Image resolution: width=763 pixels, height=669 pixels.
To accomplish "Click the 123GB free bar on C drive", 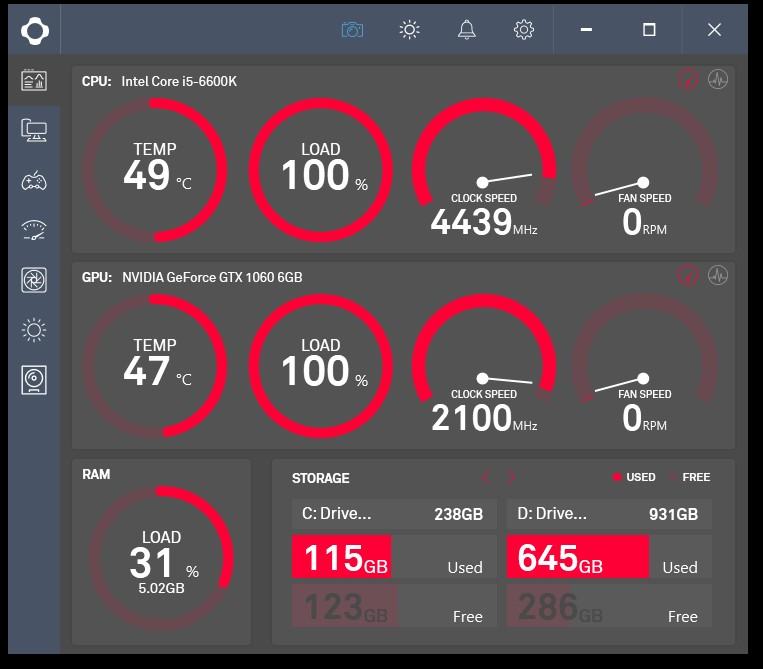I will [x=345, y=606].
